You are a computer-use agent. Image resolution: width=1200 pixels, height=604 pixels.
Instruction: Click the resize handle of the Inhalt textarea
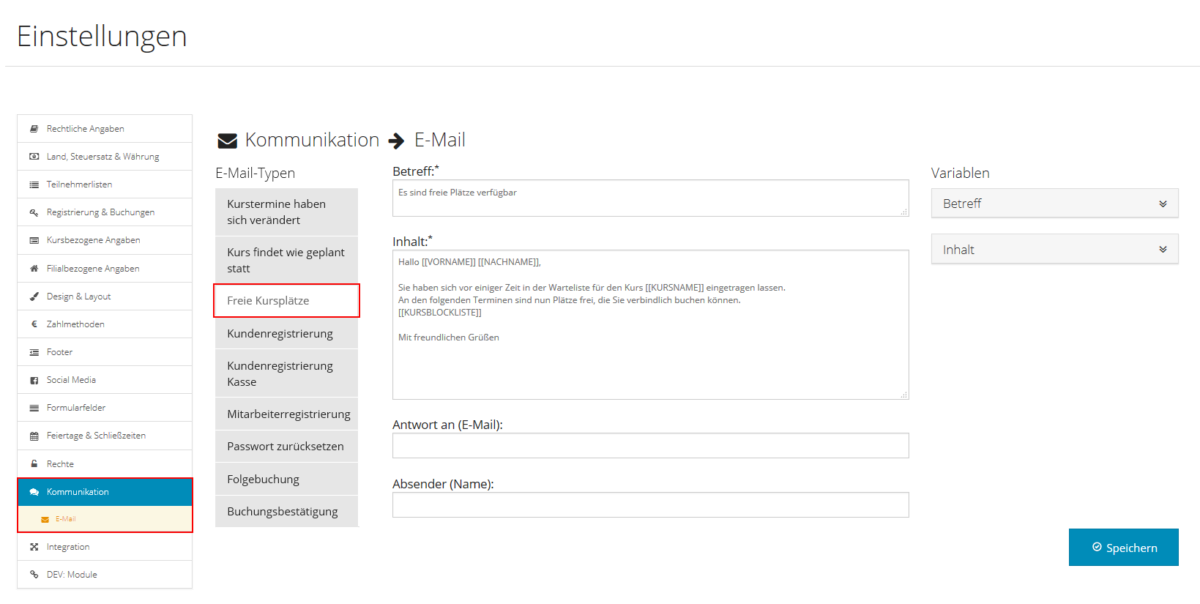point(903,394)
